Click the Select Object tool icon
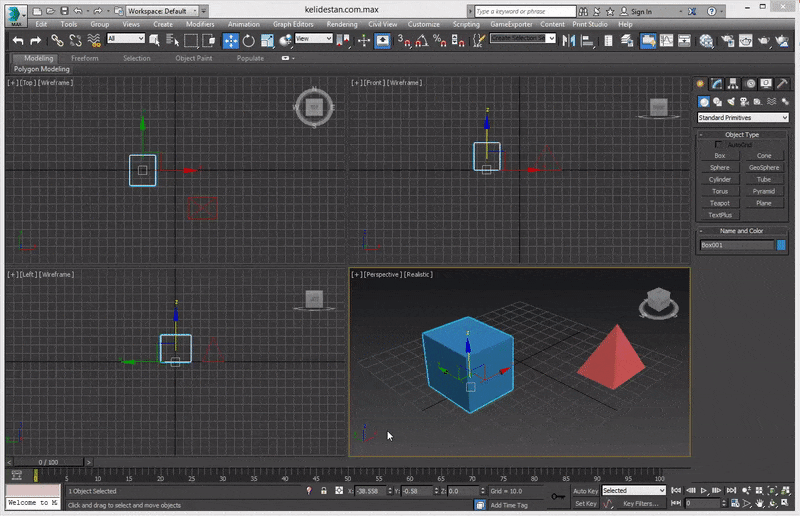800x516 pixels. (x=154, y=41)
